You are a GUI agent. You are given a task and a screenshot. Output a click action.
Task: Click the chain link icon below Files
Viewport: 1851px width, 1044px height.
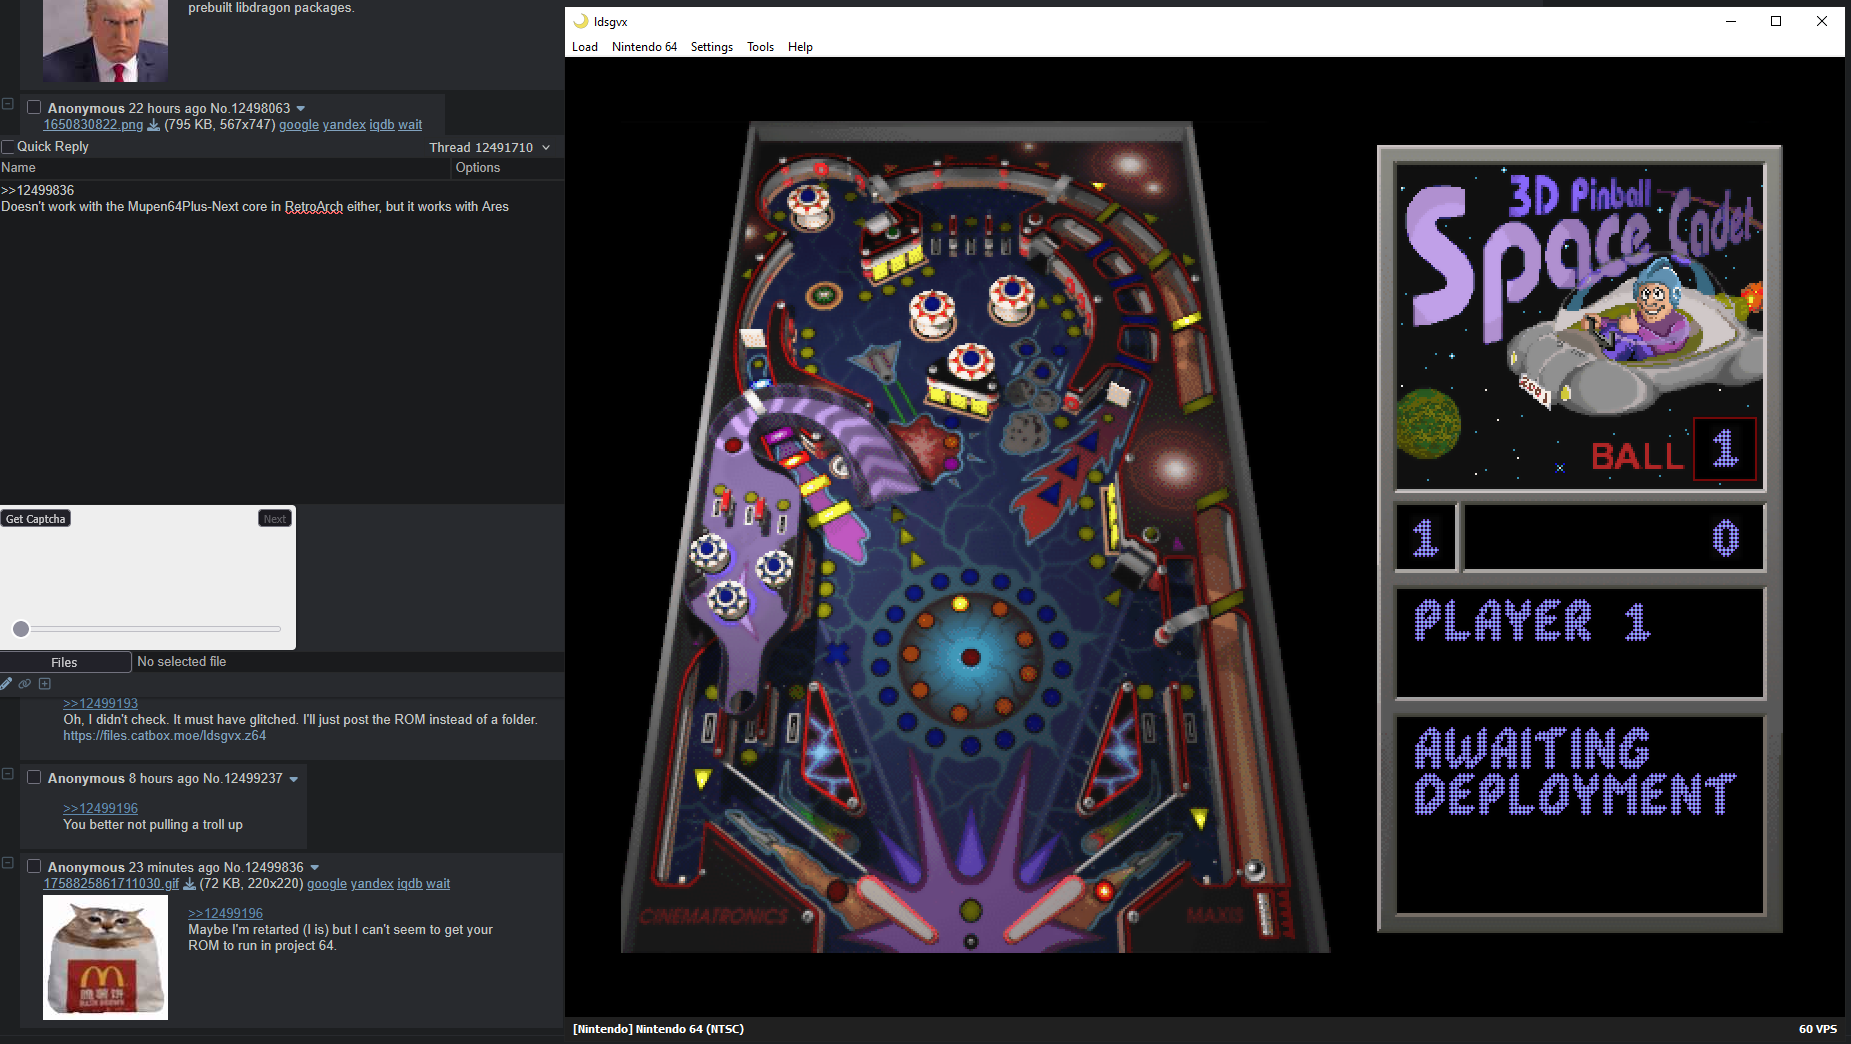25,684
